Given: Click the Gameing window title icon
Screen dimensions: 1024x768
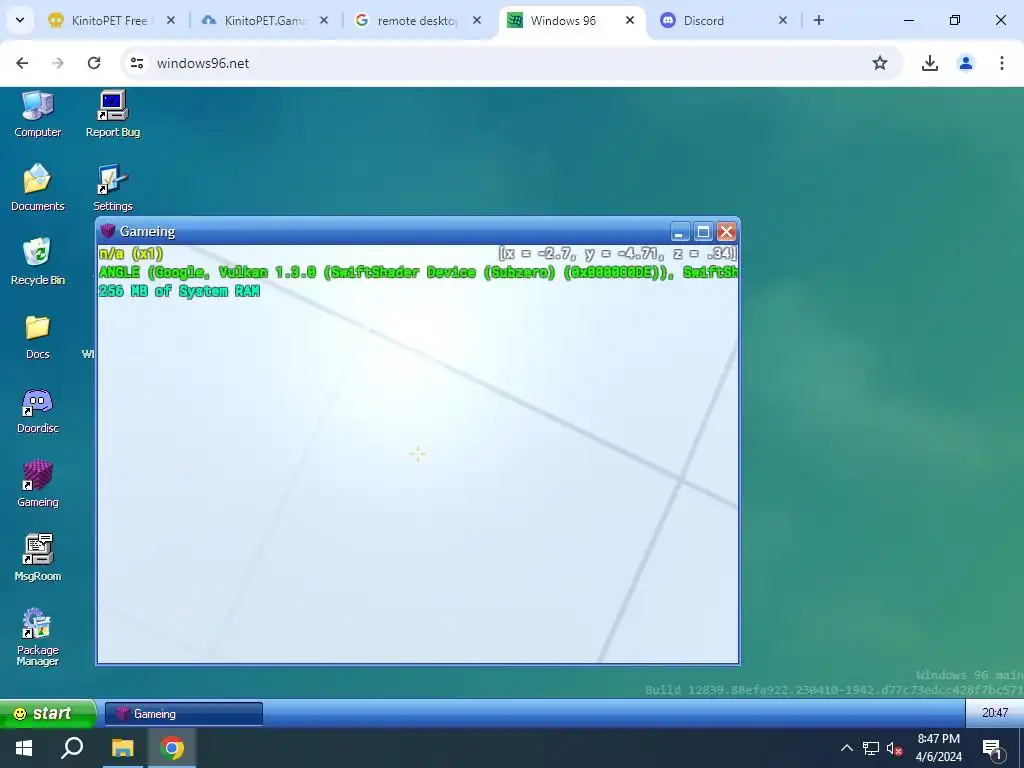Looking at the screenshot, I should [x=108, y=231].
